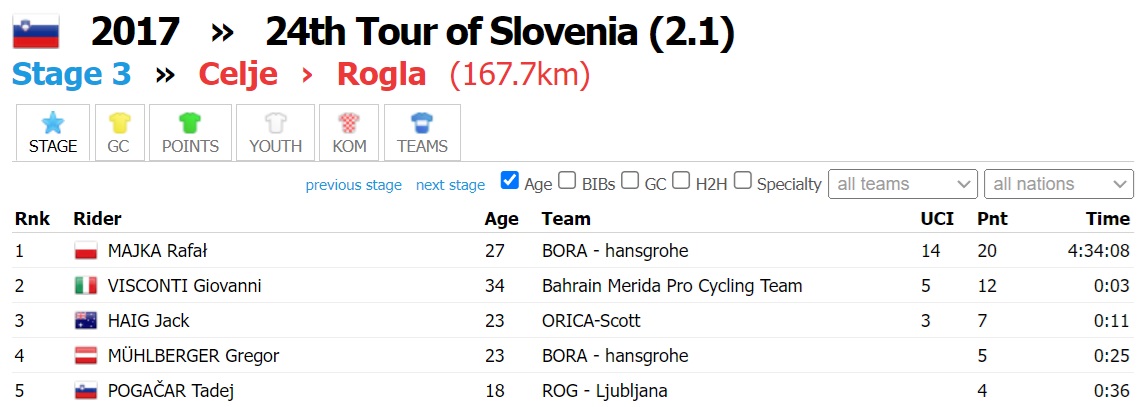Expand the all teams dropdown
This screenshot has width=1143, height=407.
pos(902,184)
